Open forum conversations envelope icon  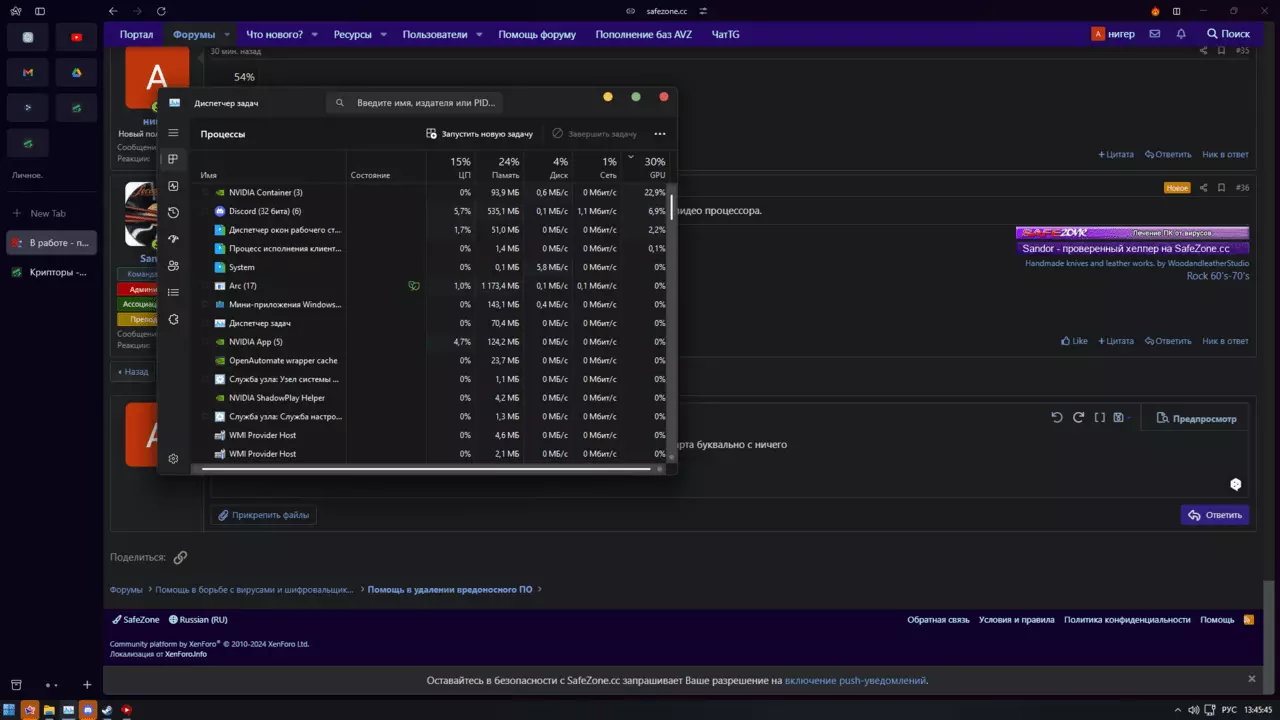(1155, 34)
